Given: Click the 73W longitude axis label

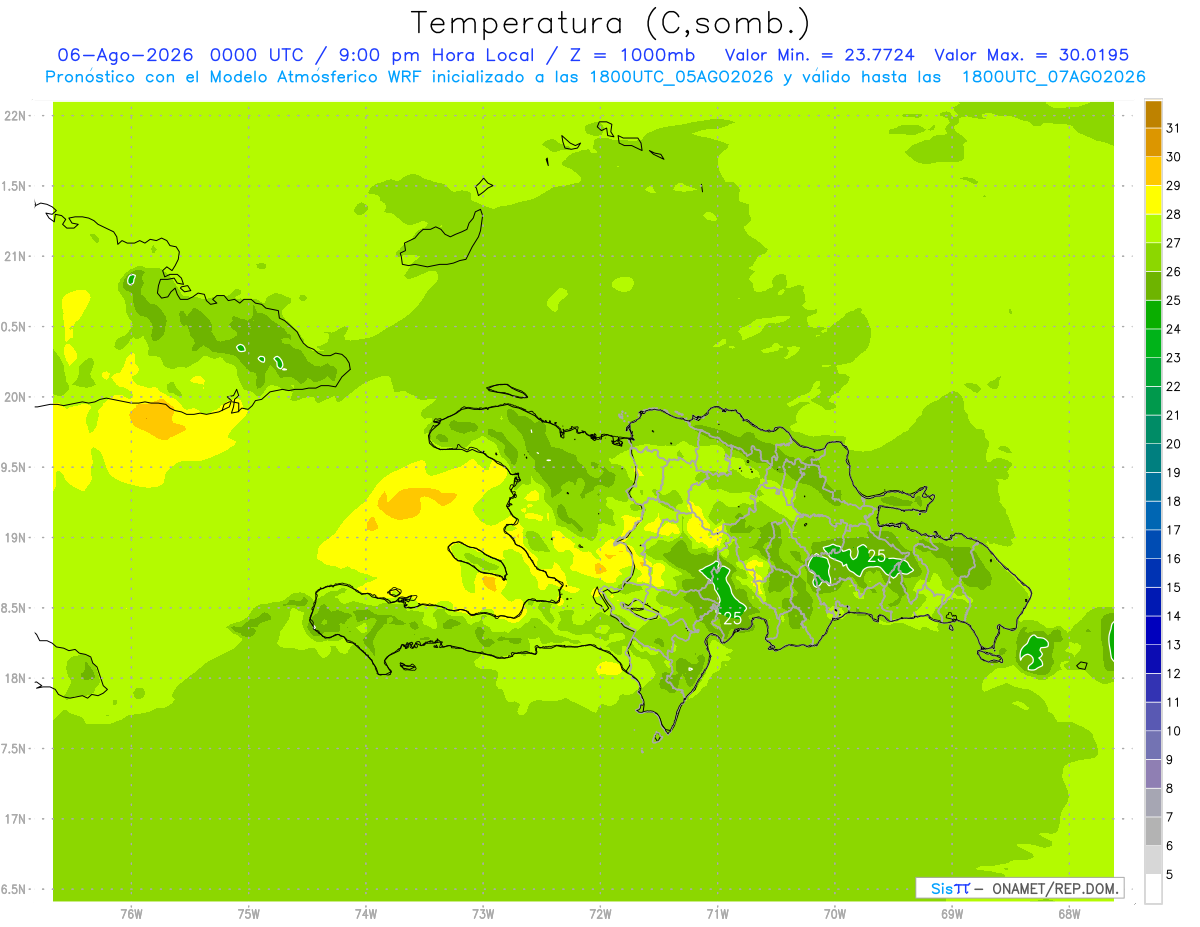Looking at the screenshot, I should 483,914.
